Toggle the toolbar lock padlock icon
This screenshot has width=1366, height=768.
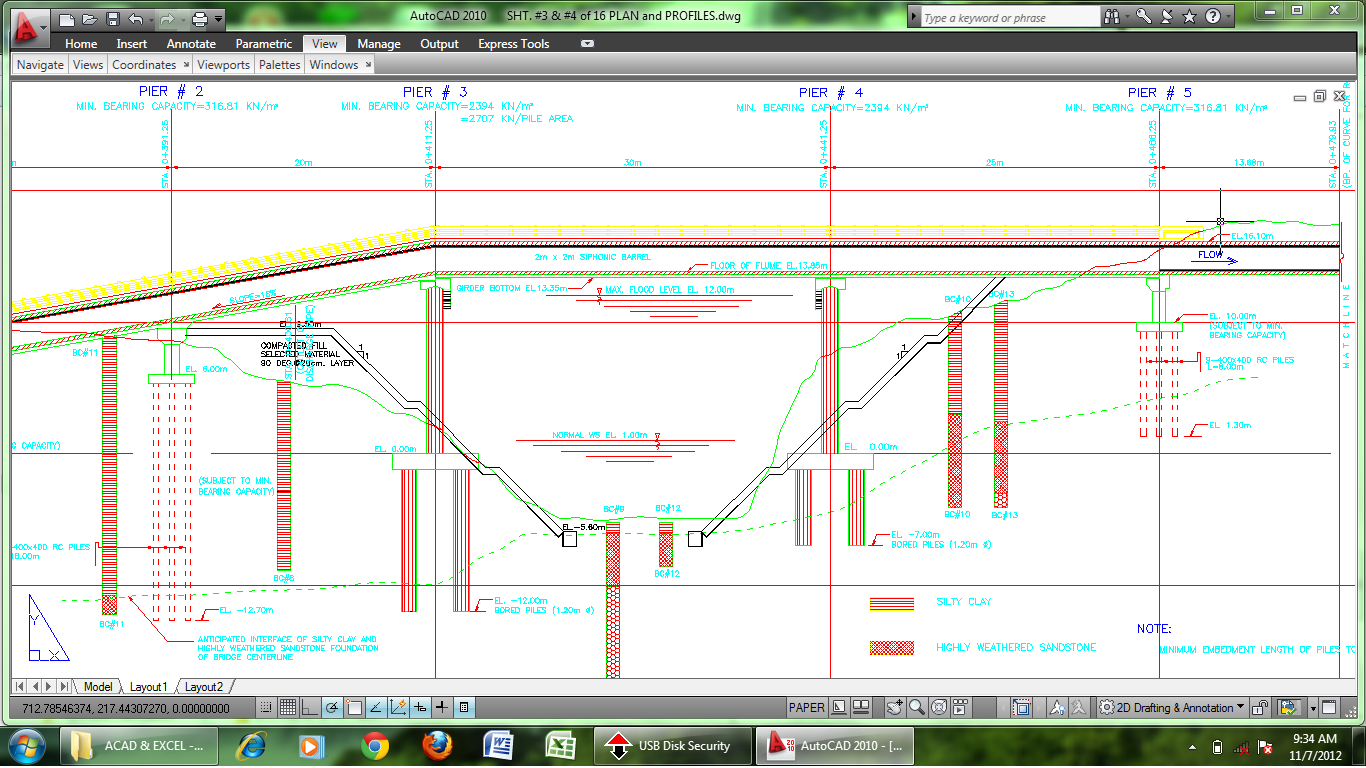pos(1261,708)
